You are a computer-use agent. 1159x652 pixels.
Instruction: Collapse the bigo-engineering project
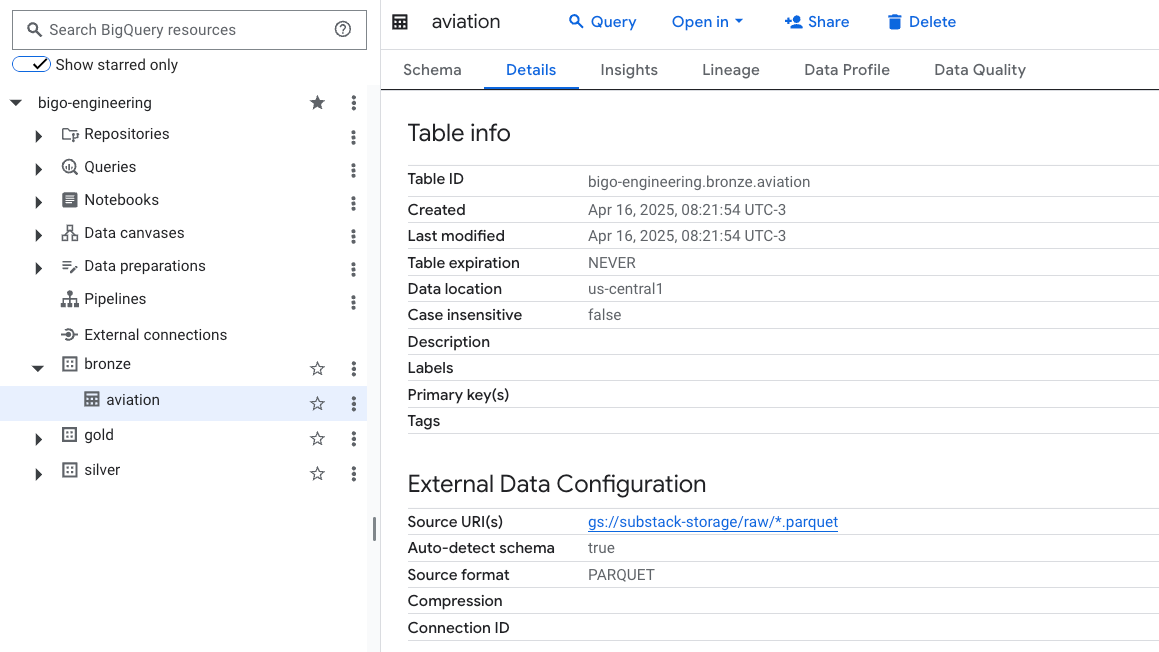click(x=16, y=103)
